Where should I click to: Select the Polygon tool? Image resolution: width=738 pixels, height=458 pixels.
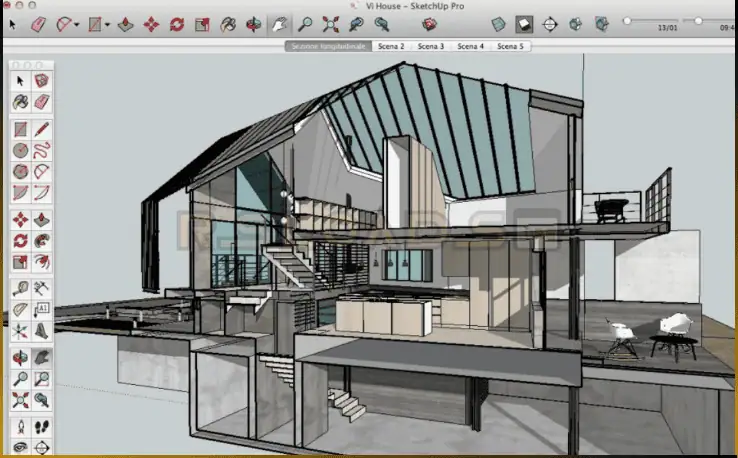20,171
